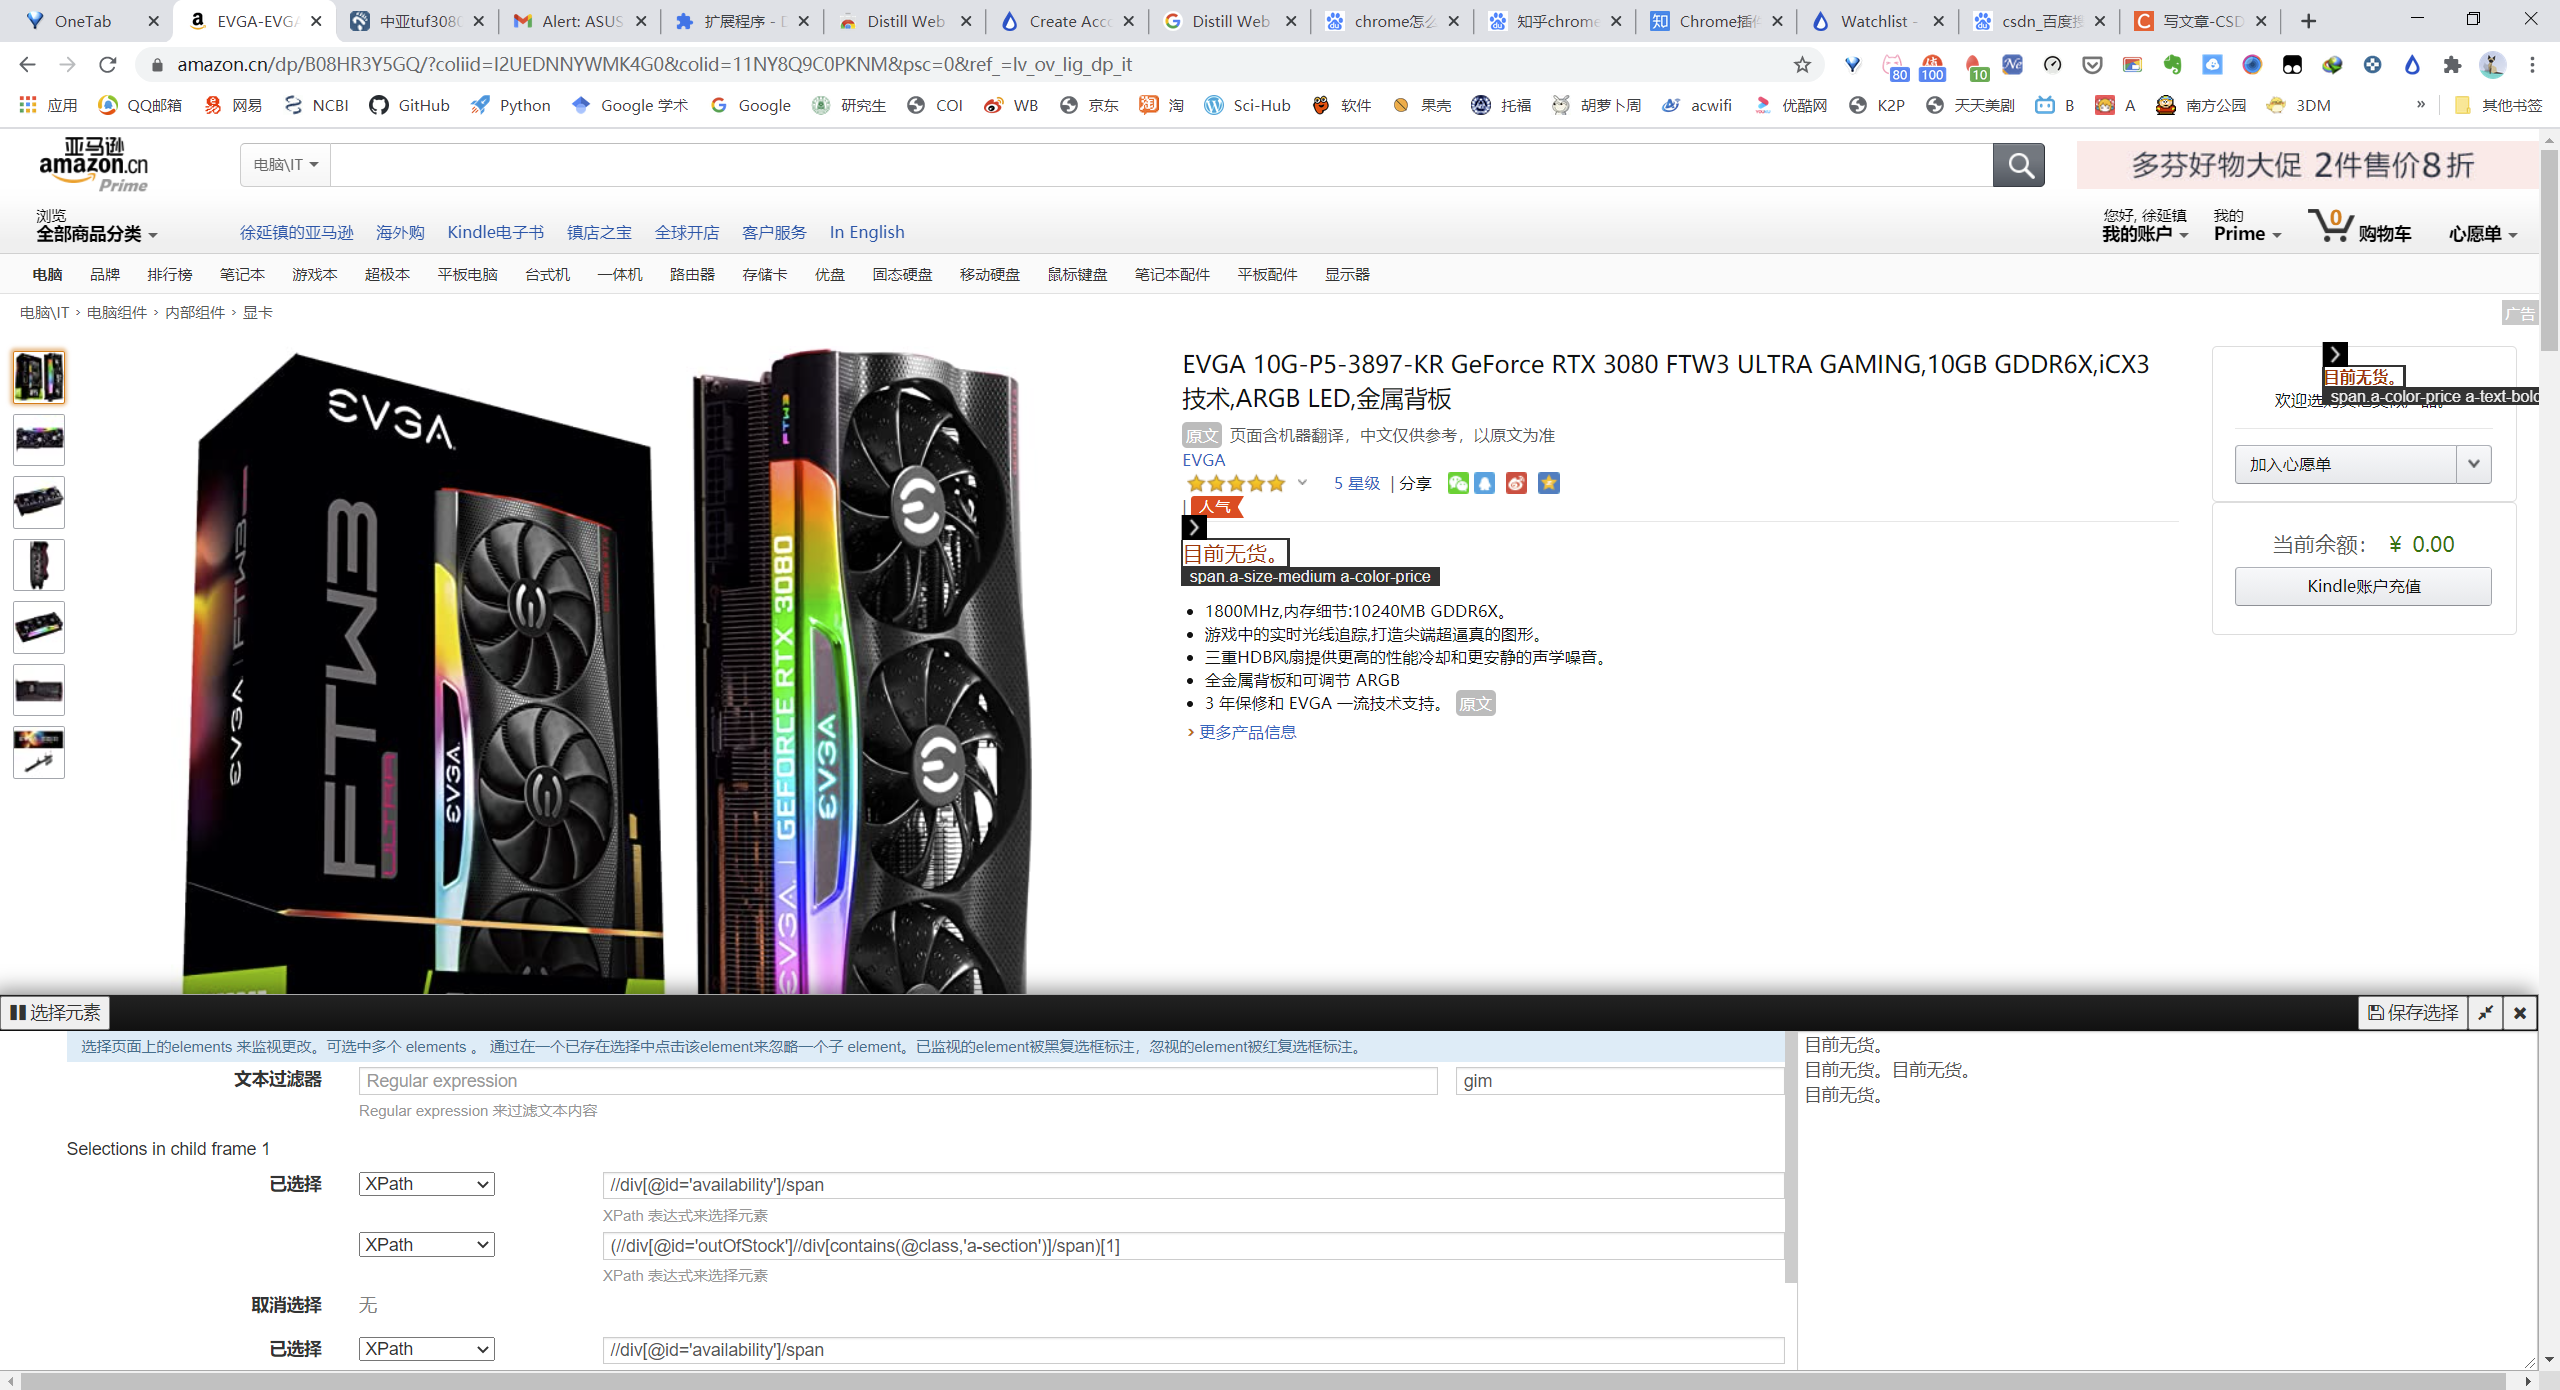The image size is (2560, 1390).
Task: Bookmark this page with the star icon
Action: click(x=1802, y=65)
